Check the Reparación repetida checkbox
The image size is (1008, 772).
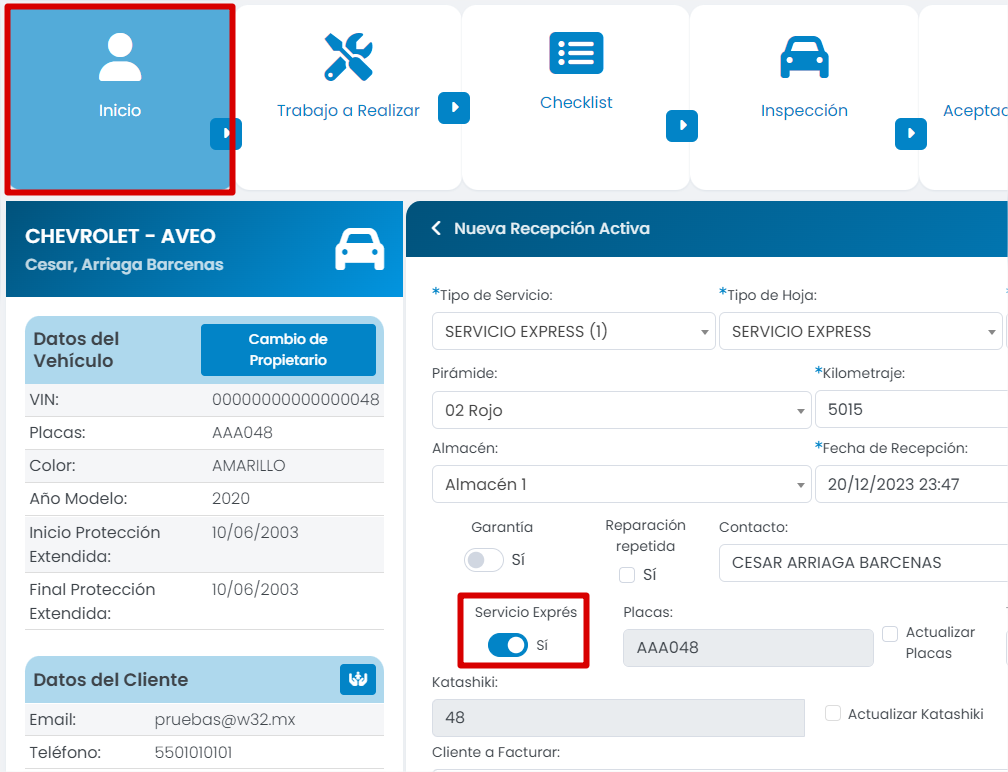pyautogui.click(x=627, y=575)
